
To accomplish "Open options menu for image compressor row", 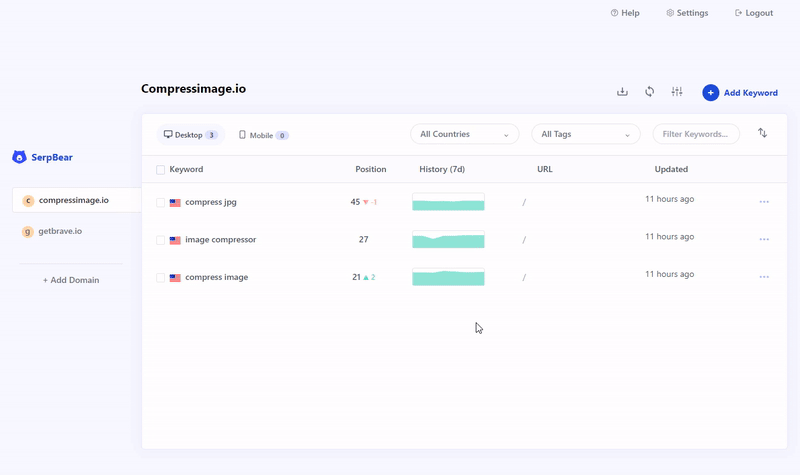I will click(x=764, y=239).
